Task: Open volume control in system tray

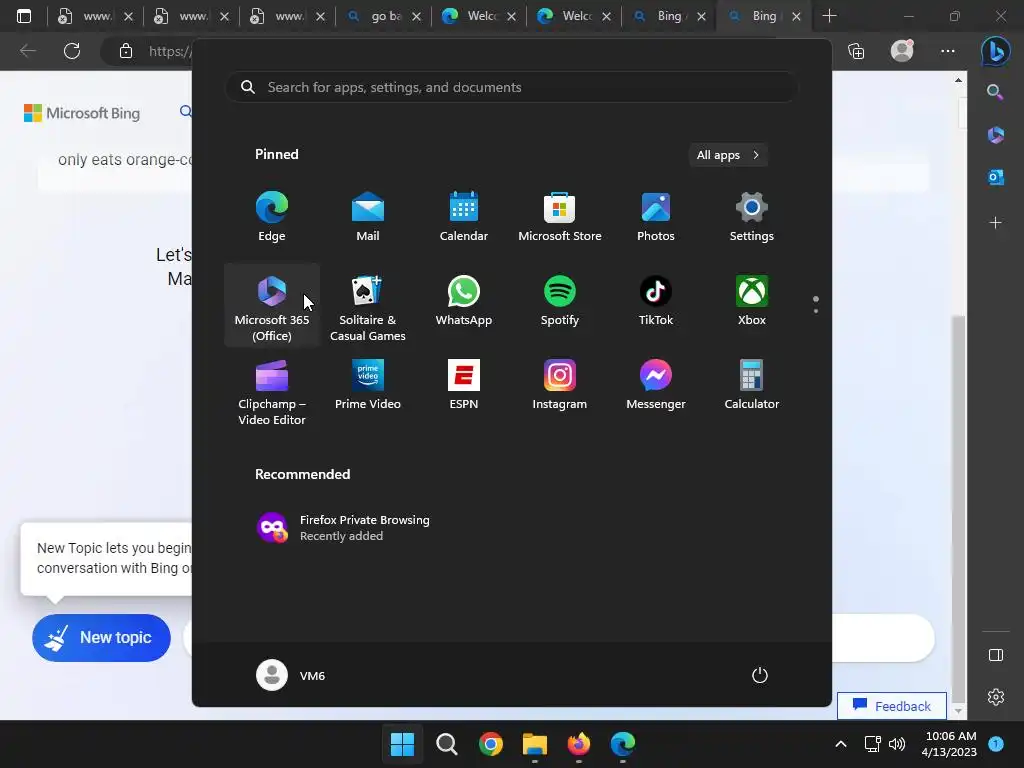Action: [x=897, y=744]
